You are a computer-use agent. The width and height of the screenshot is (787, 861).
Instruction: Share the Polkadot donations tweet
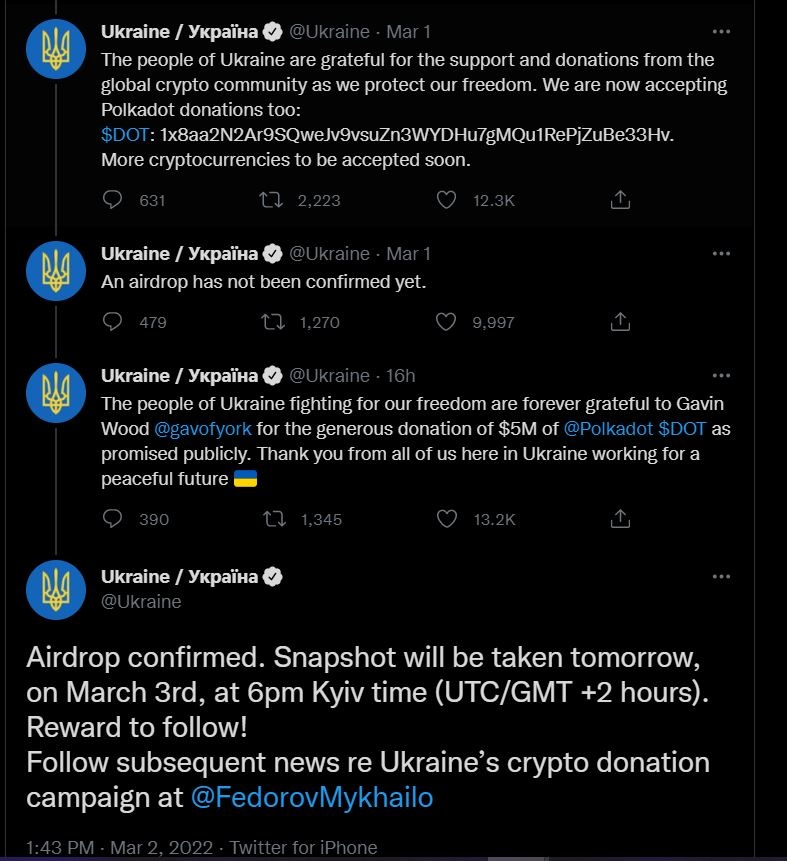click(620, 200)
